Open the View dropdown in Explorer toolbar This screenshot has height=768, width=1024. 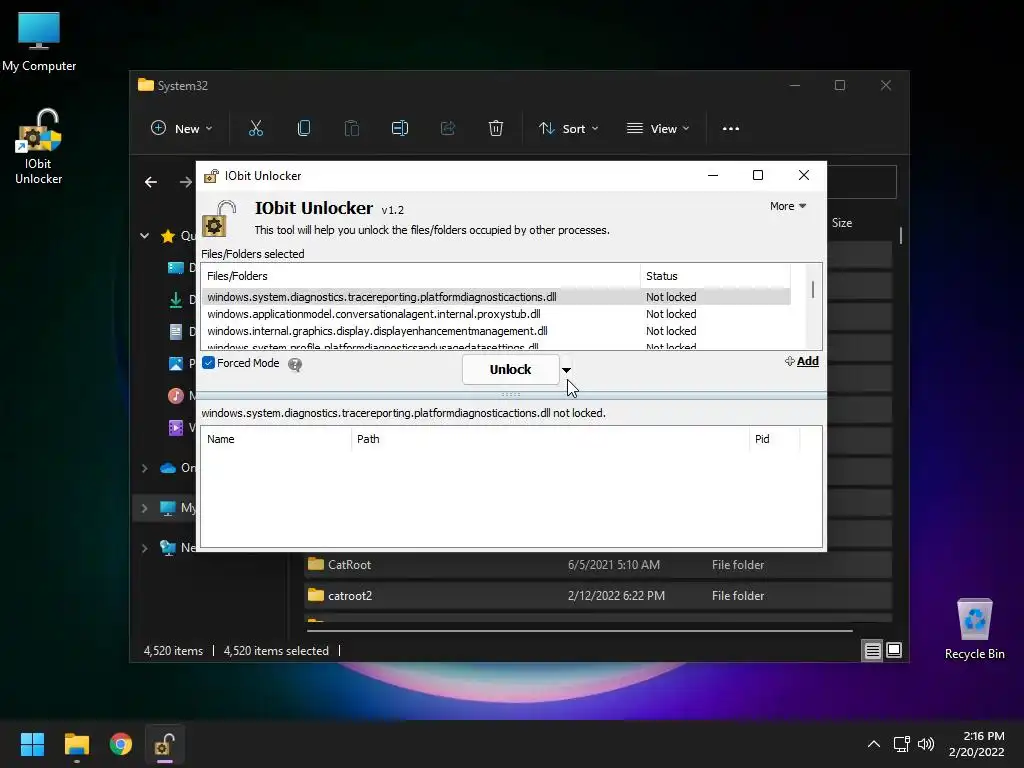pos(658,129)
